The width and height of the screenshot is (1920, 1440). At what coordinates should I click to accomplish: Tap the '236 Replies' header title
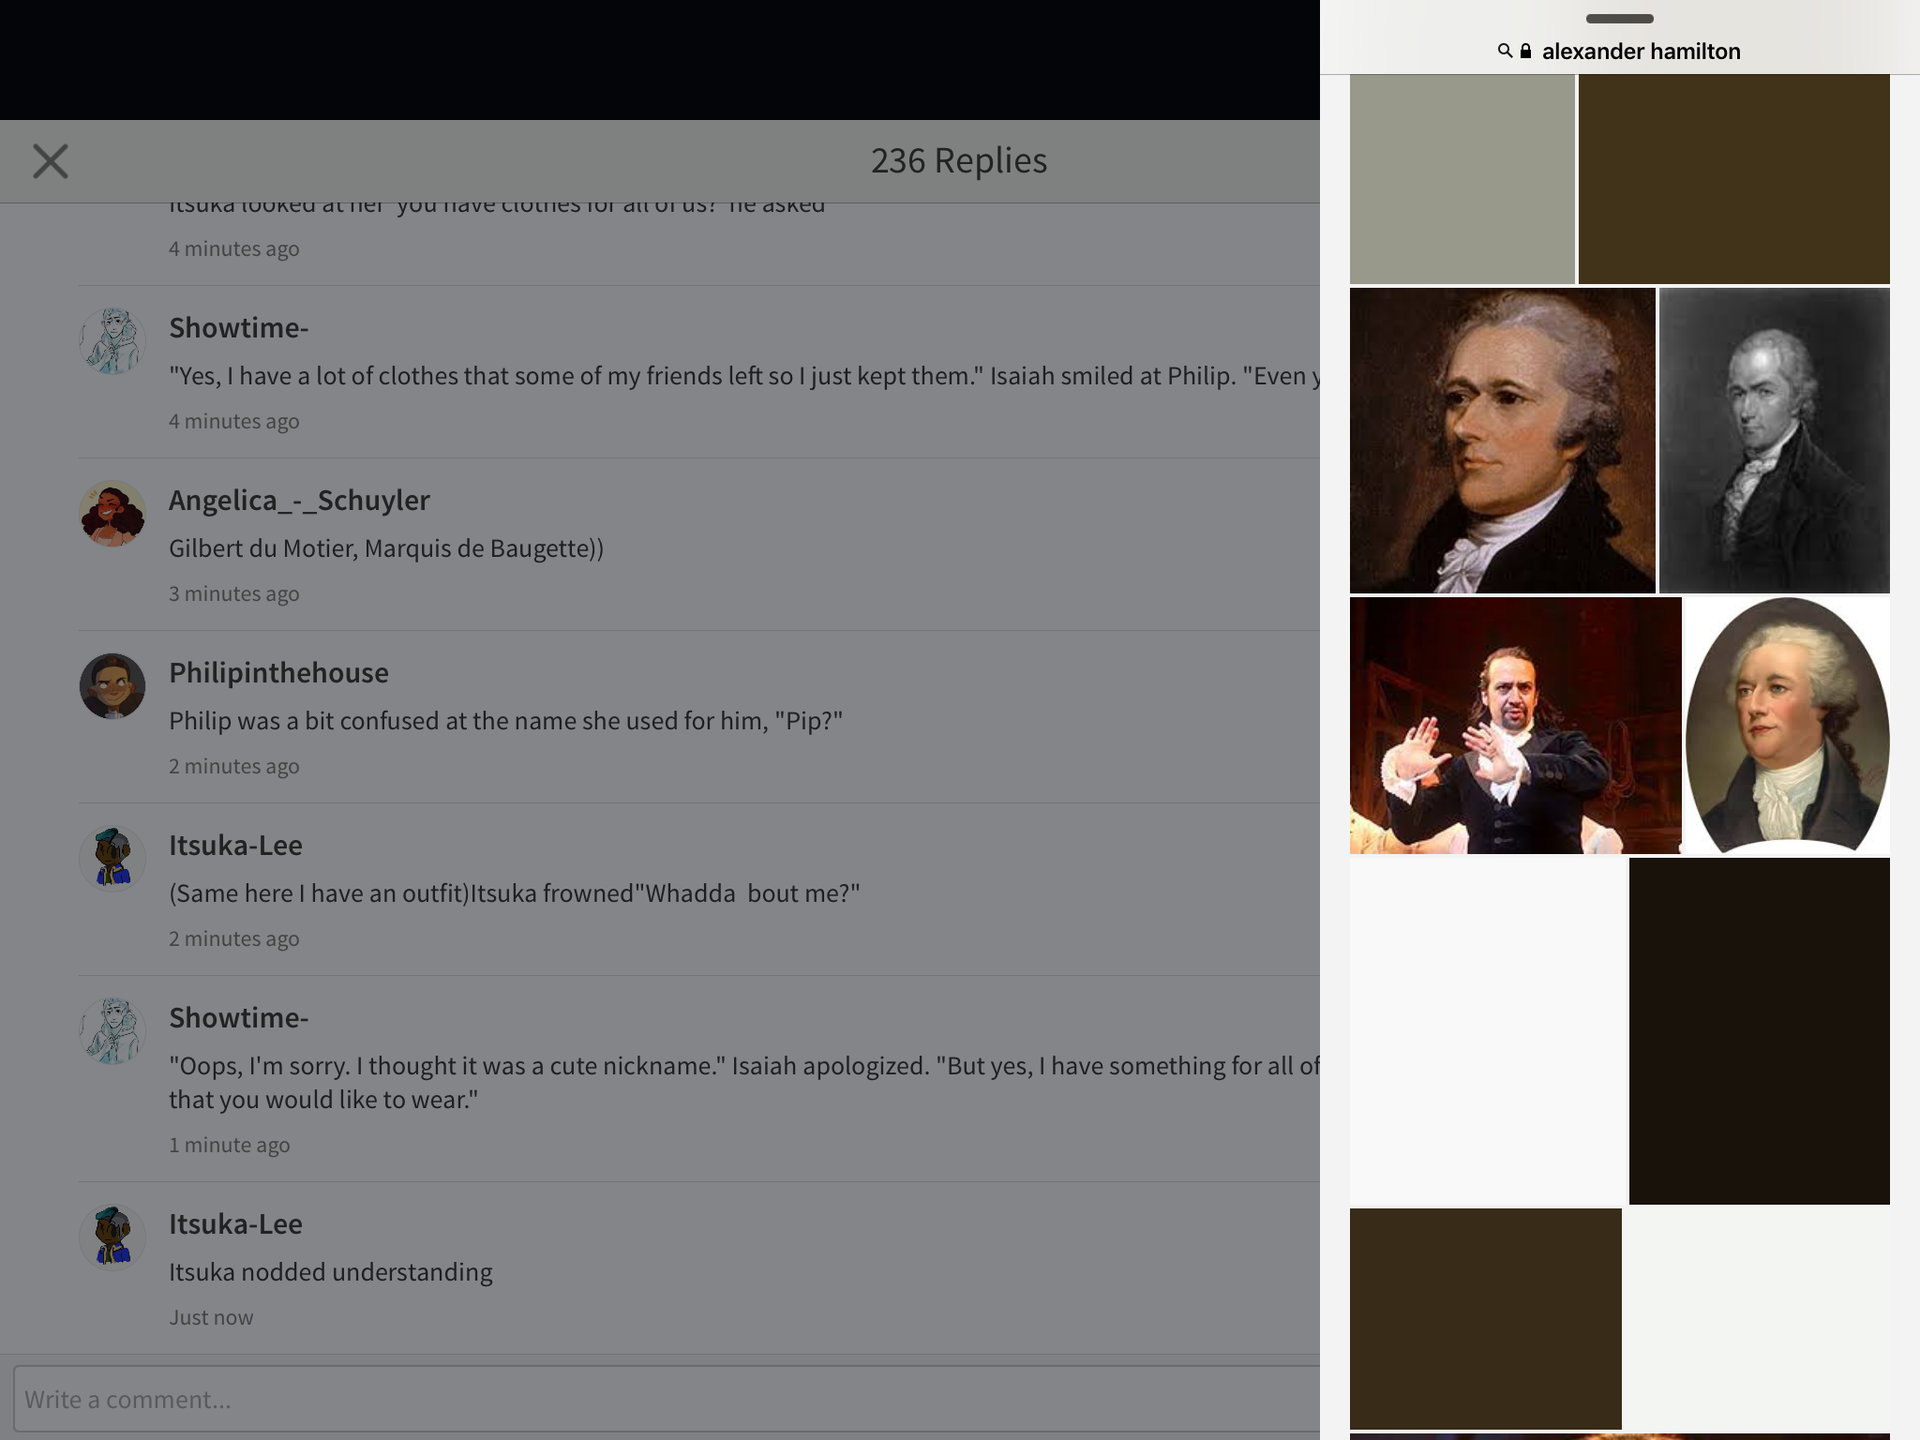coord(959,160)
